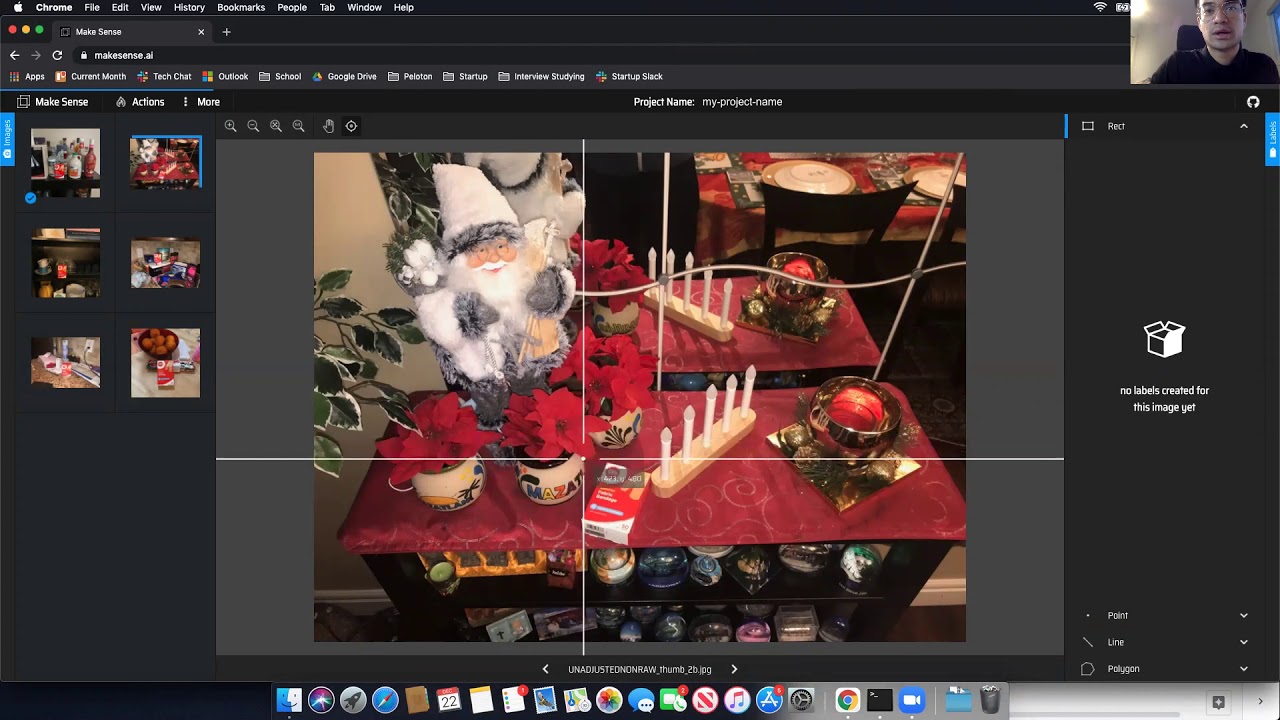Image resolution: width=1280 pixels, height=720 pixels.
Task: Open the Google Drive bookmark
Action: (x=344, y=76)
